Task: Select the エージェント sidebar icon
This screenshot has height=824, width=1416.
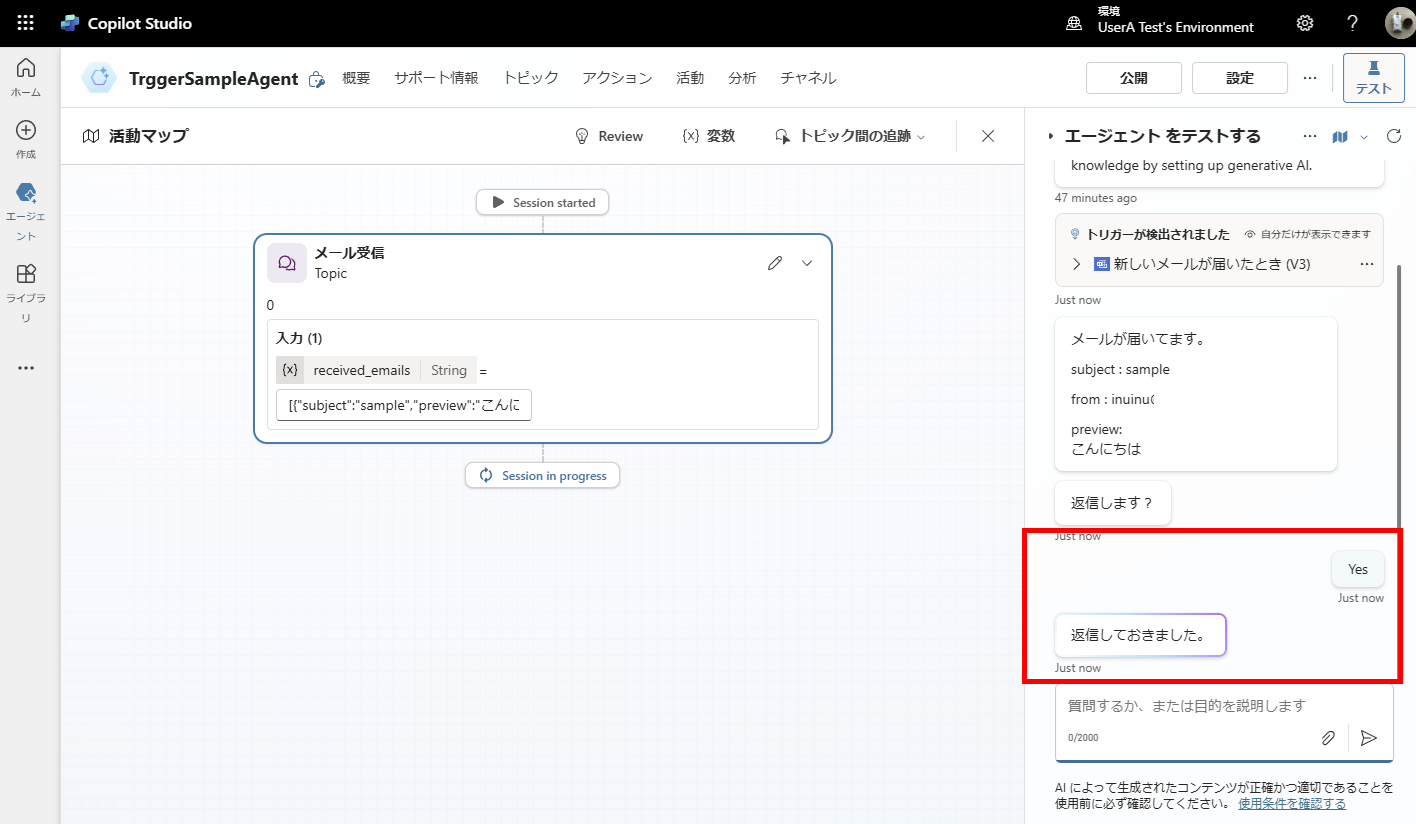Action: pos(27,196)
